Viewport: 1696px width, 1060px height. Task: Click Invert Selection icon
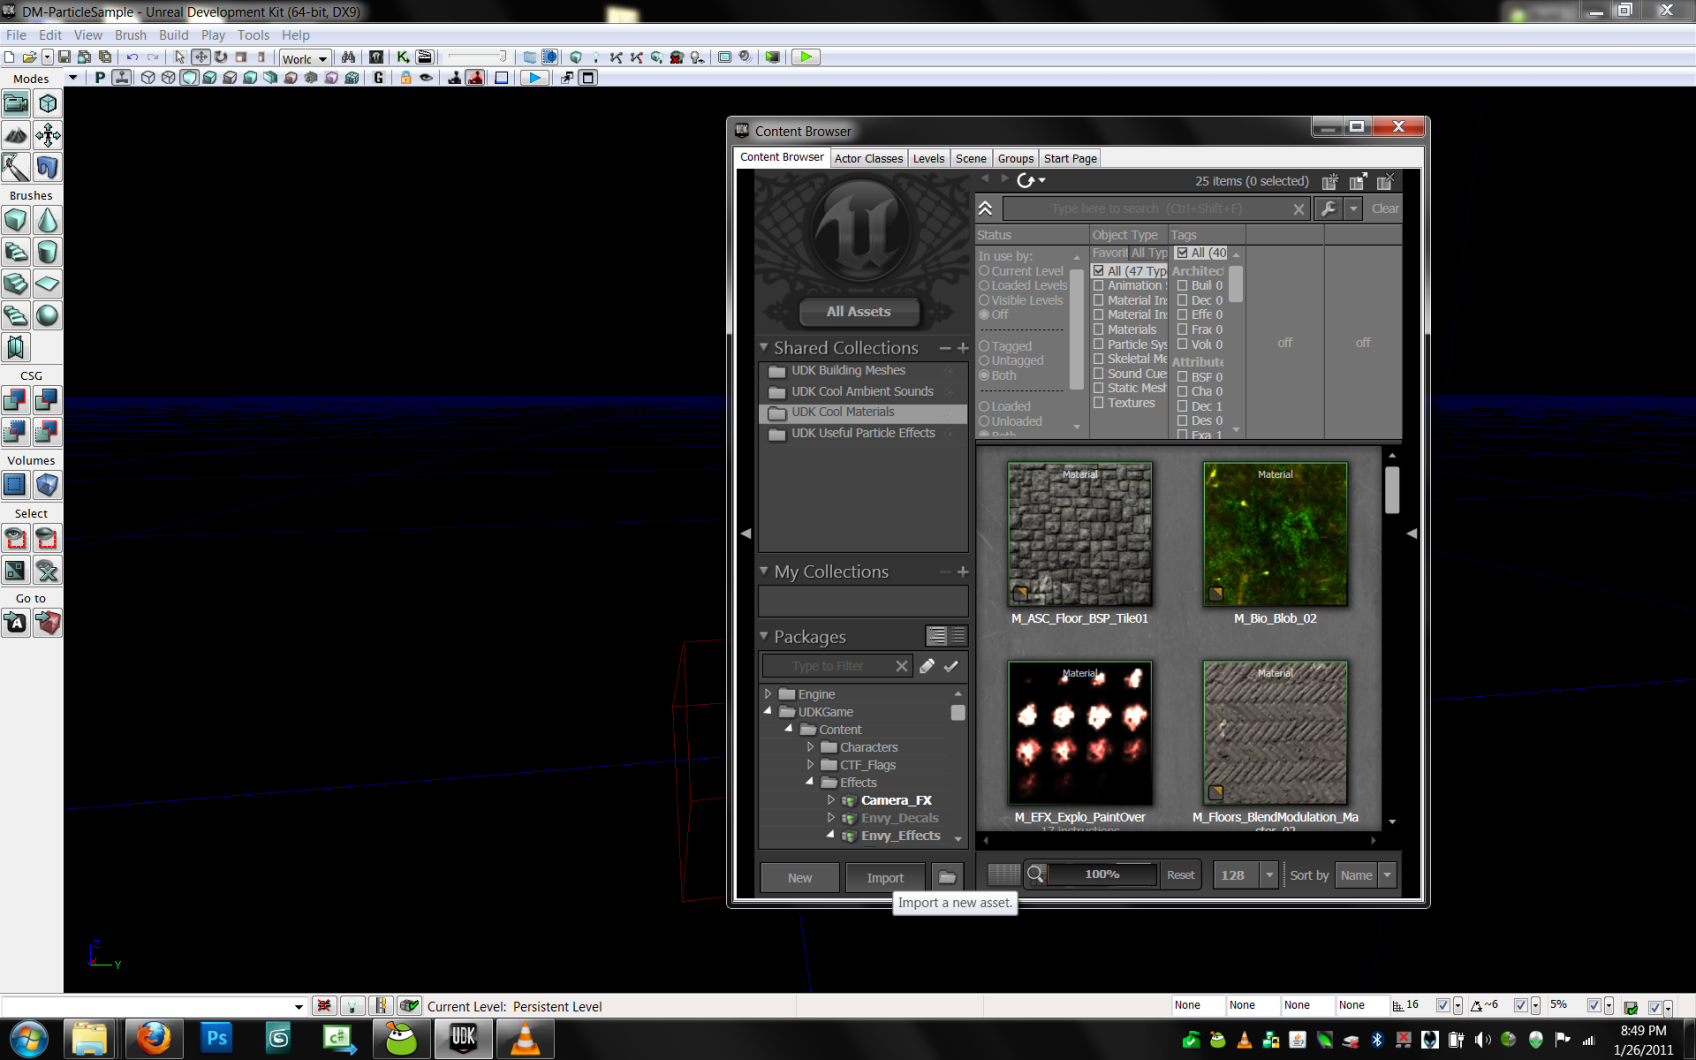16,570
